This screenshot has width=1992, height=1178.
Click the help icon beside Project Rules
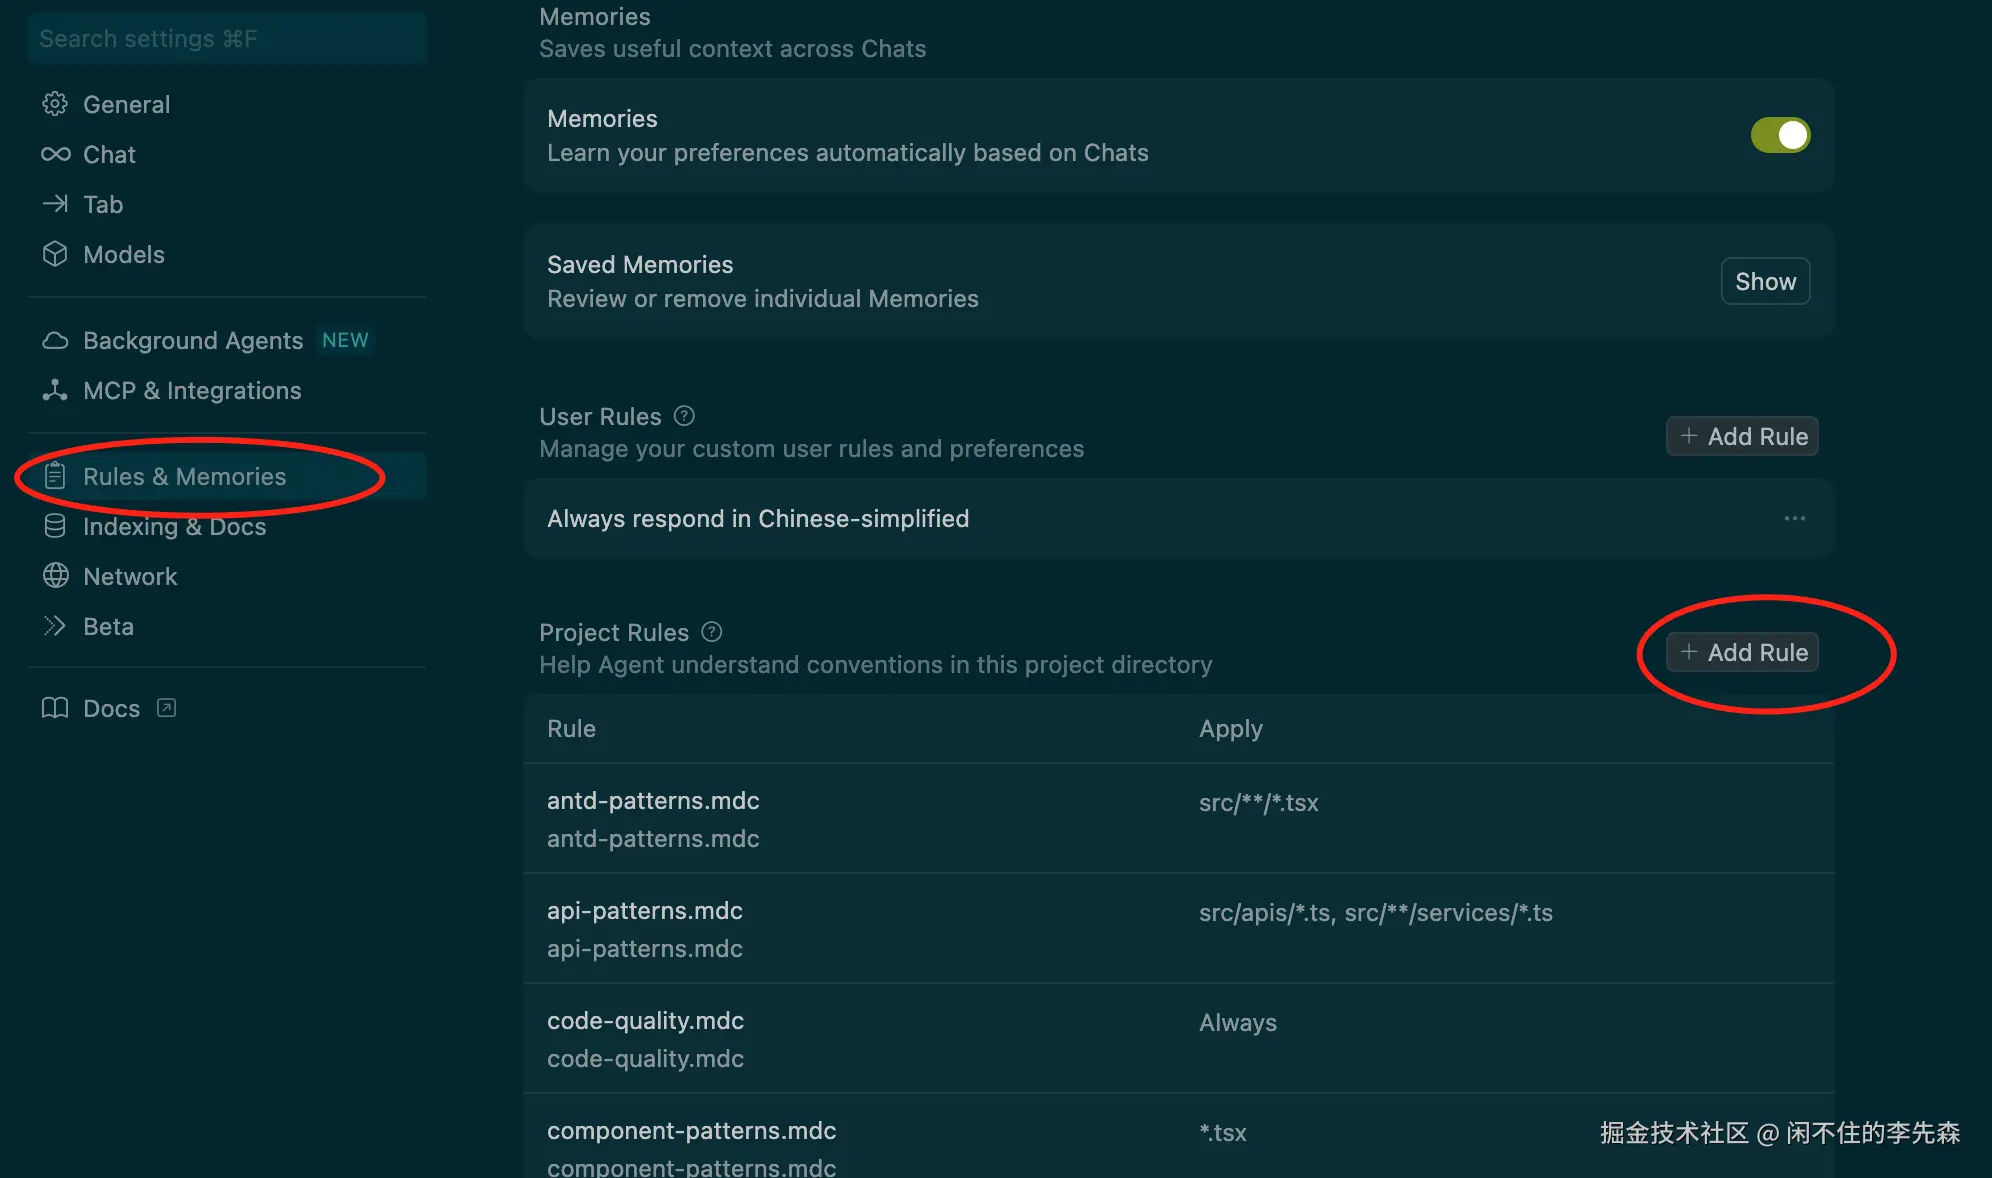pos(711,632)
